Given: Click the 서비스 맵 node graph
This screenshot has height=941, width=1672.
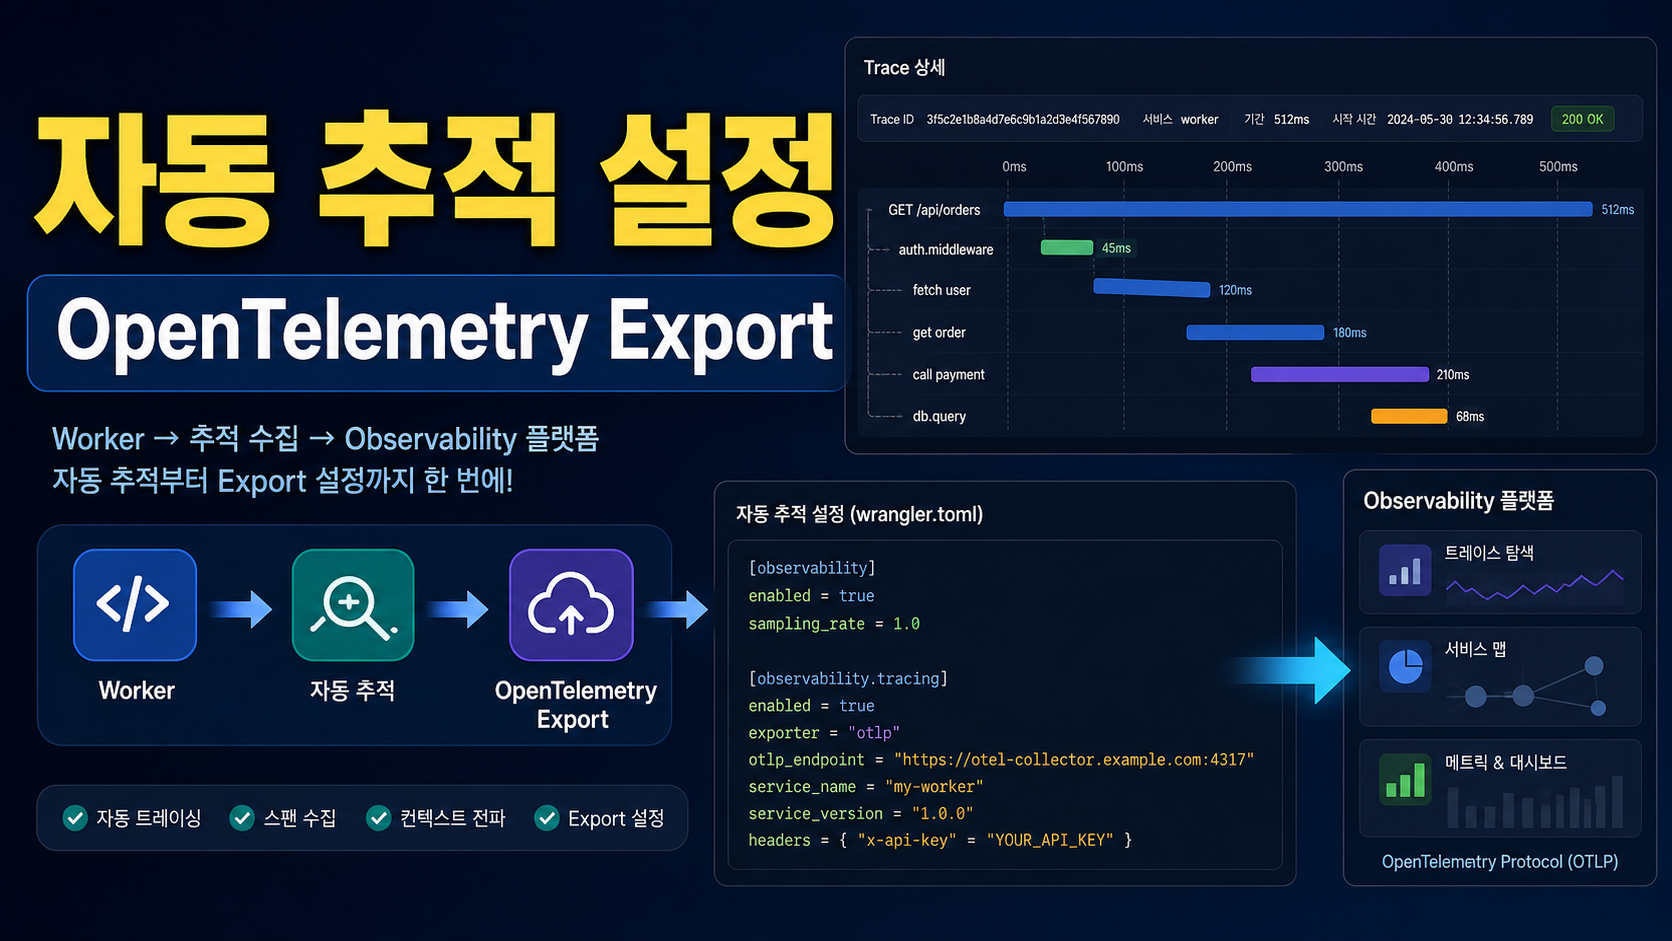Looking at the screenshot, I should click(x=1528, y=687).
